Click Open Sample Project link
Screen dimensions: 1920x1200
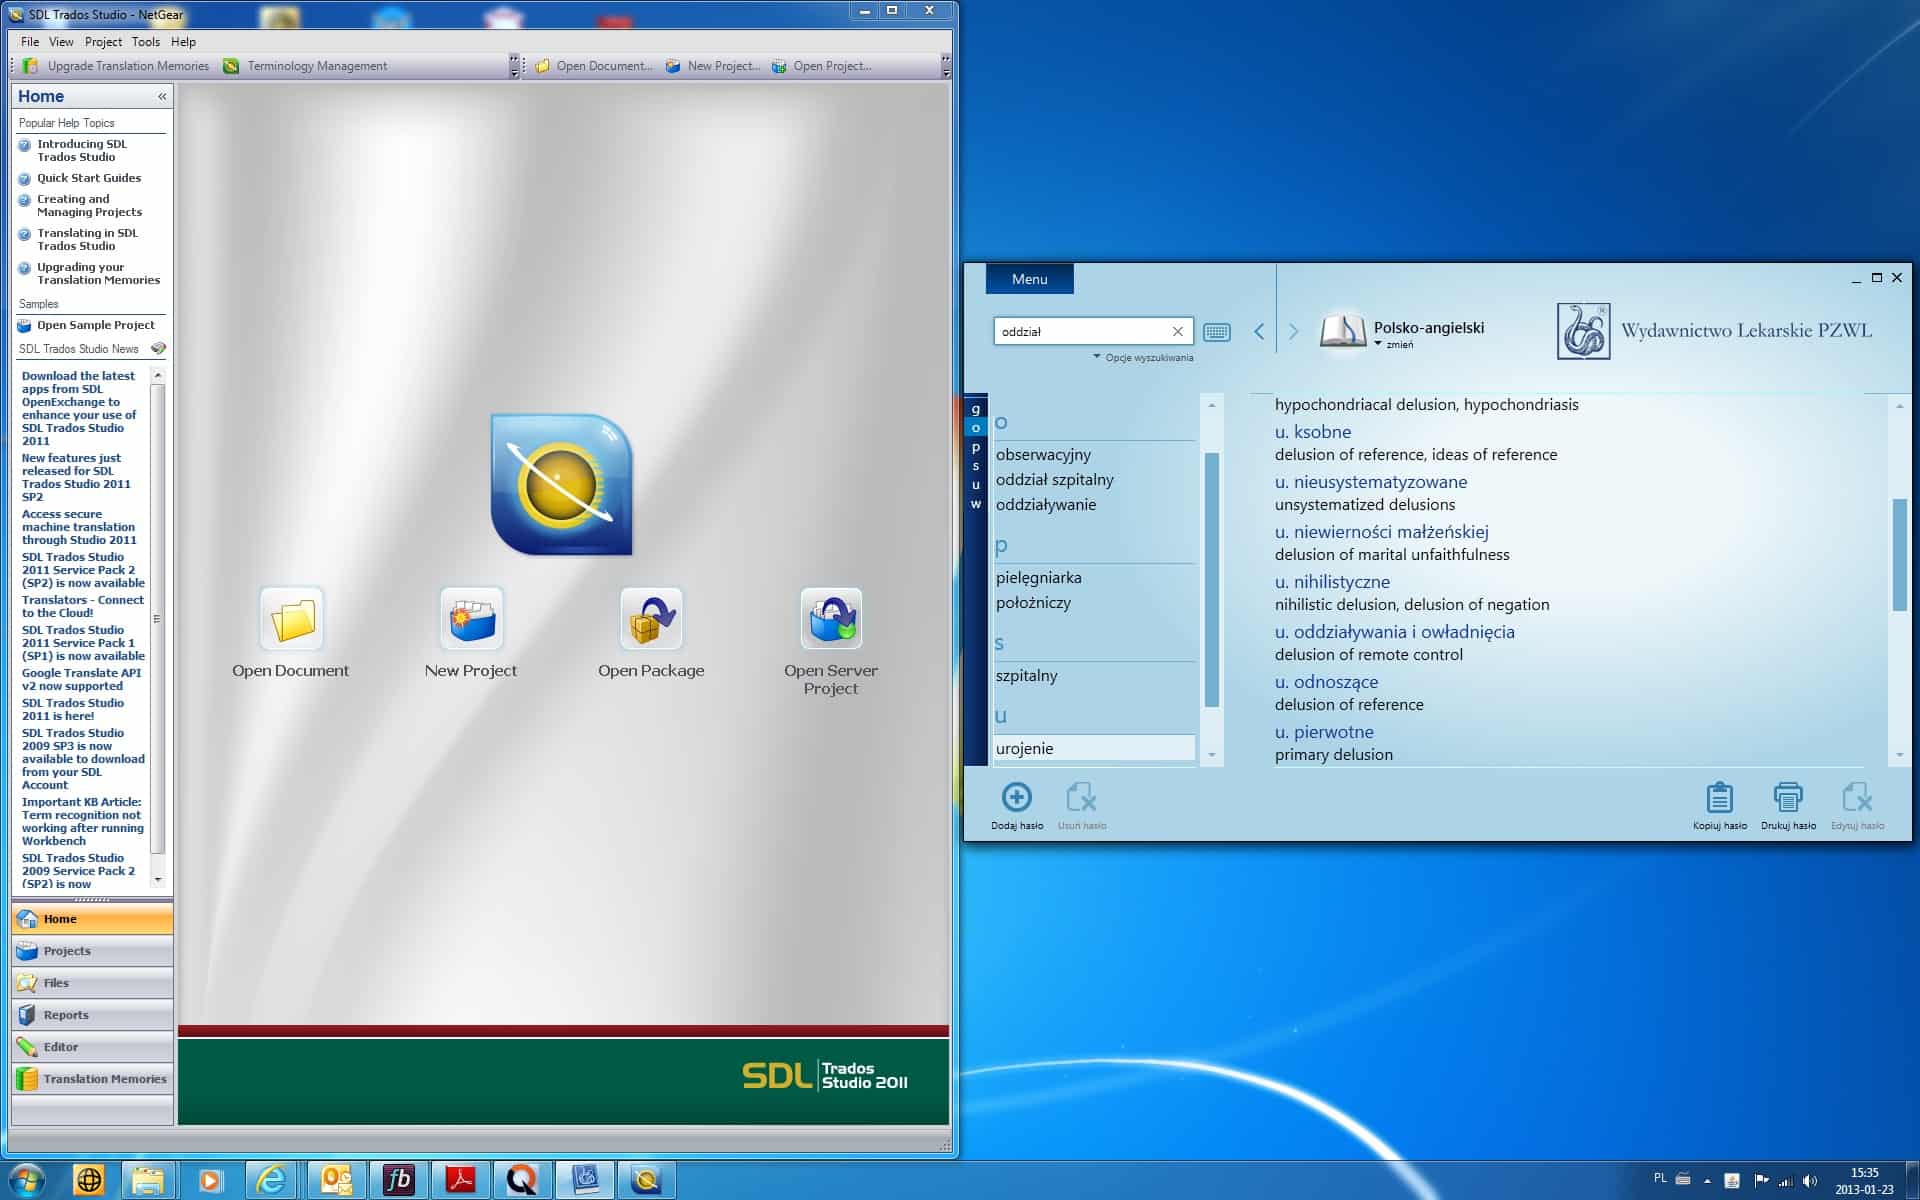tap(95, 325)
